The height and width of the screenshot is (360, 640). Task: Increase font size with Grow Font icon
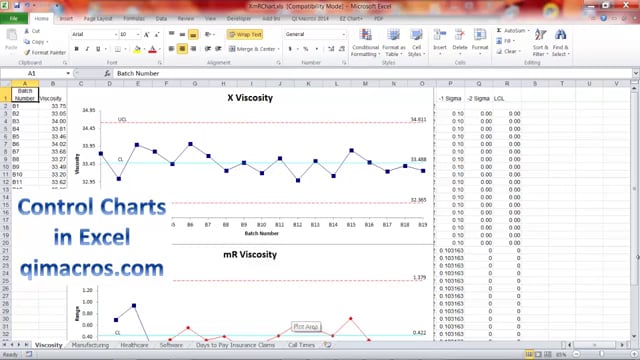click(147, 35)
